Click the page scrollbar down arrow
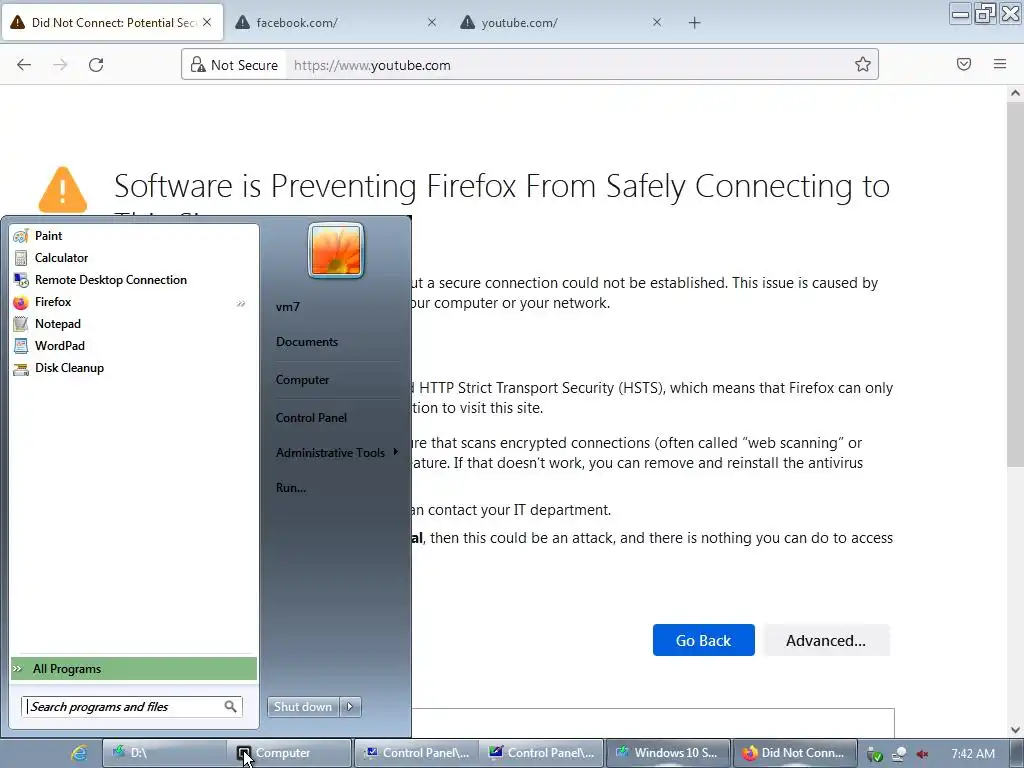1024x768 pixels. pos(1015,729)
